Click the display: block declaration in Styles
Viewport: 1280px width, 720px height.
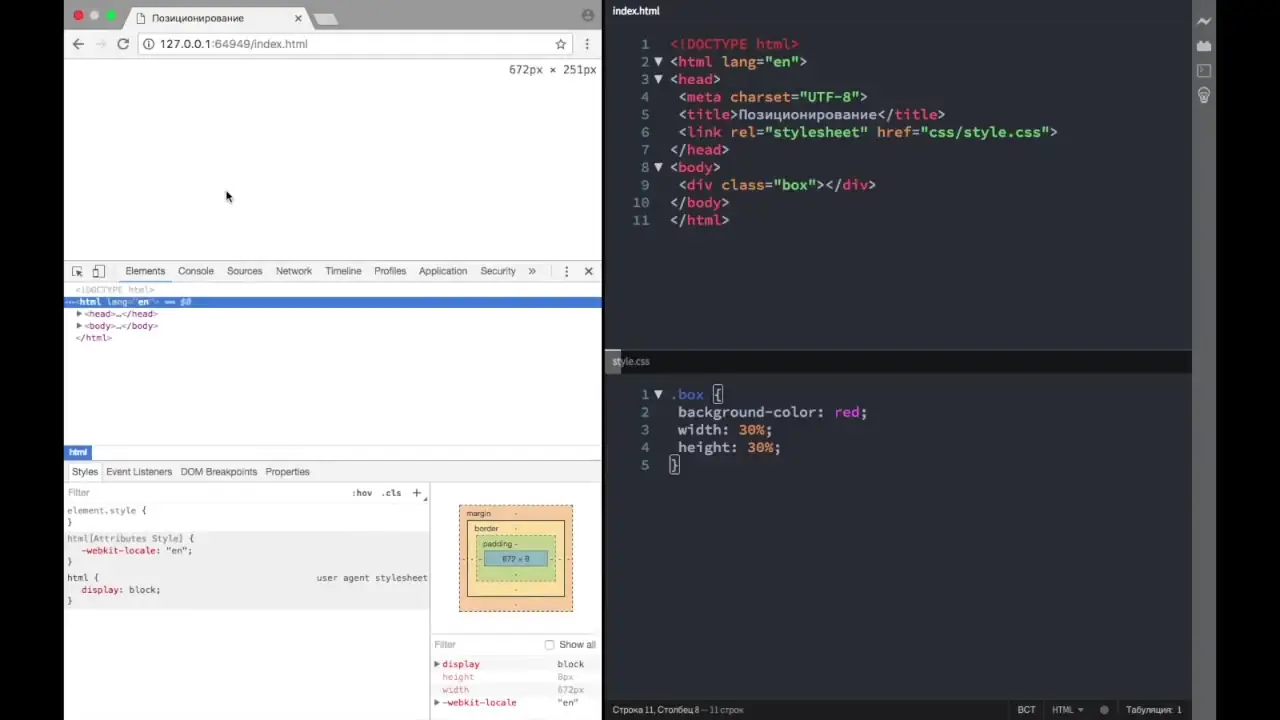pos(121,590)
